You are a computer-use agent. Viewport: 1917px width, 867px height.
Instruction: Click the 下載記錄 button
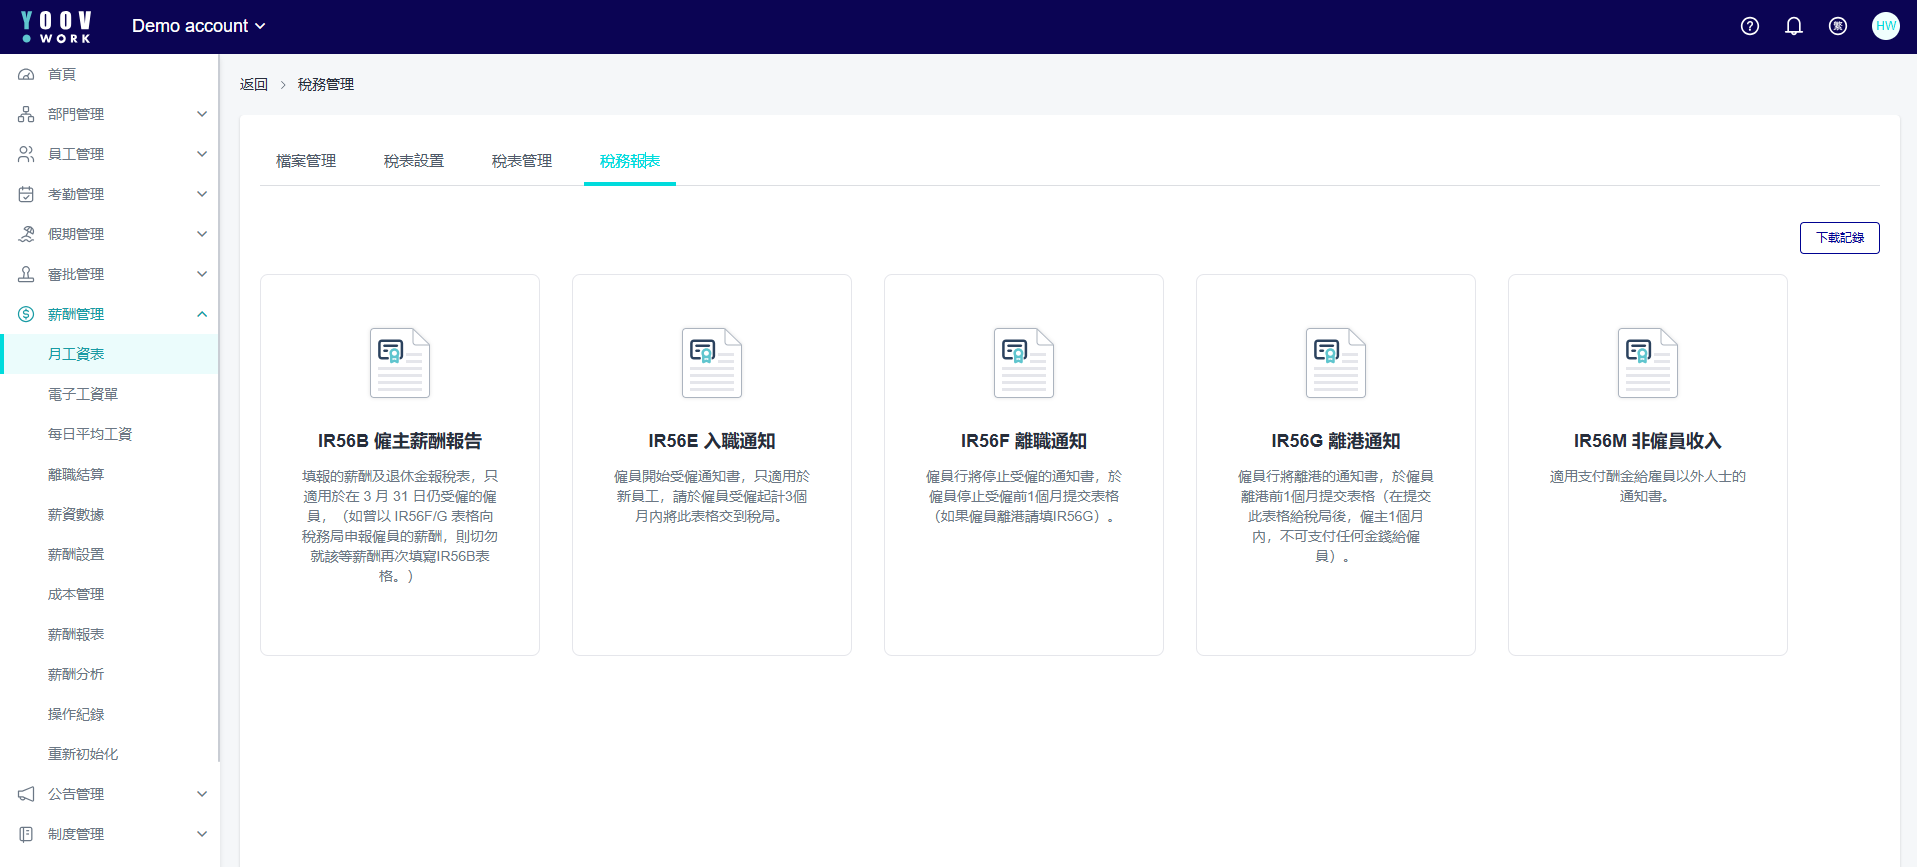(1839, 238)
